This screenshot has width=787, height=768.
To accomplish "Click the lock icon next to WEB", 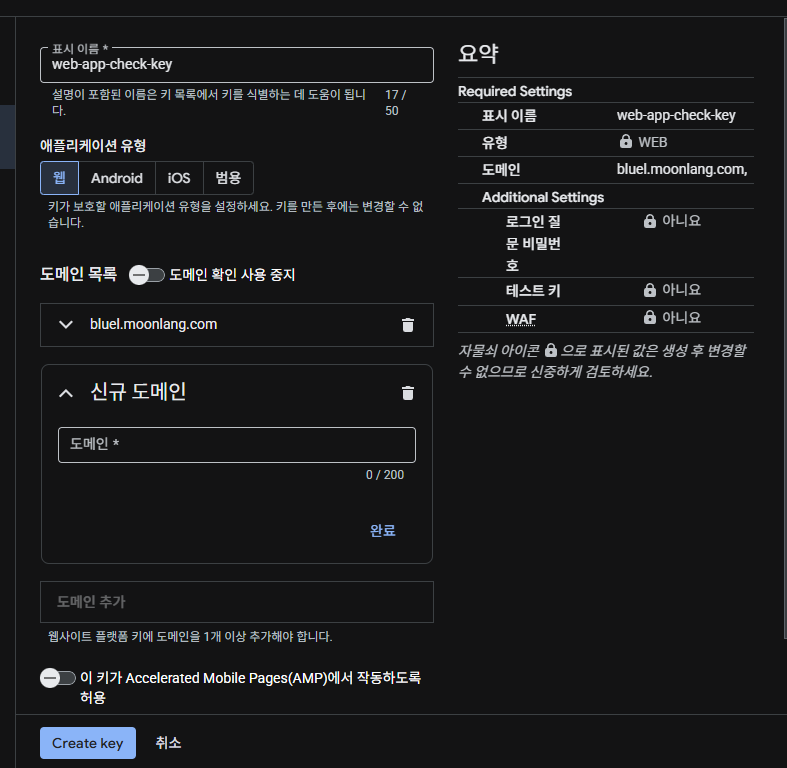I will tap(625, 142).
